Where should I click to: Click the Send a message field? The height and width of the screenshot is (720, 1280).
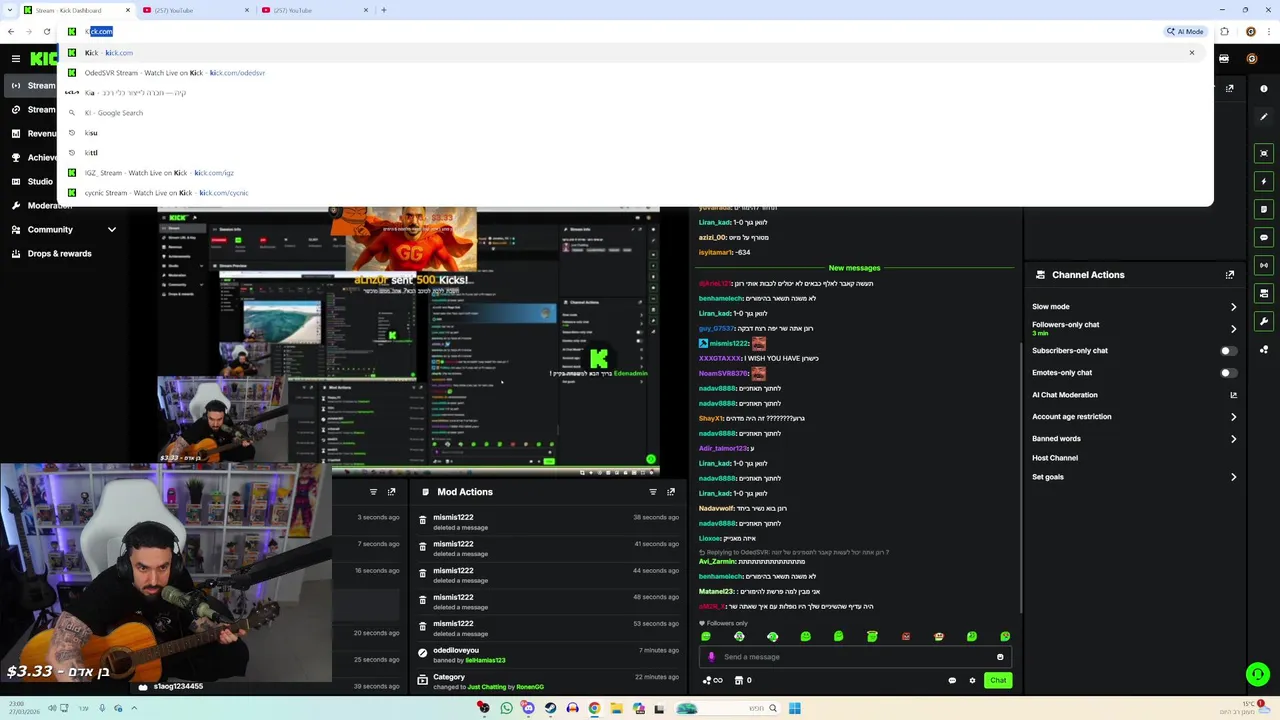click(855, 657)
